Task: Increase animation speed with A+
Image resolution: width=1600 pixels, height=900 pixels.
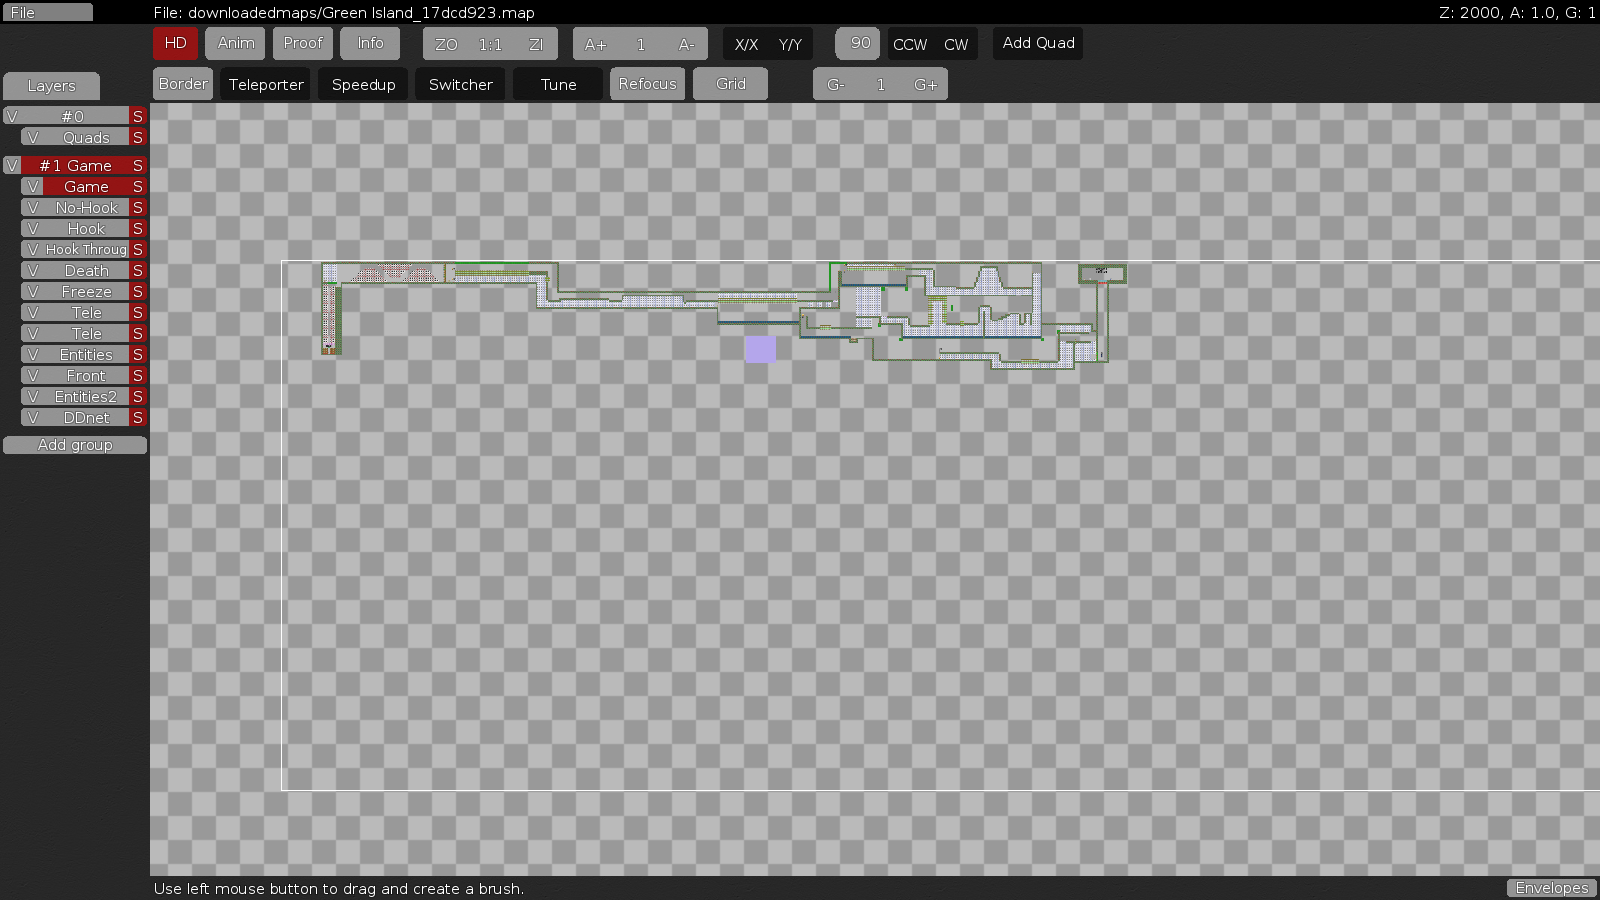Action: pos(596,44)
